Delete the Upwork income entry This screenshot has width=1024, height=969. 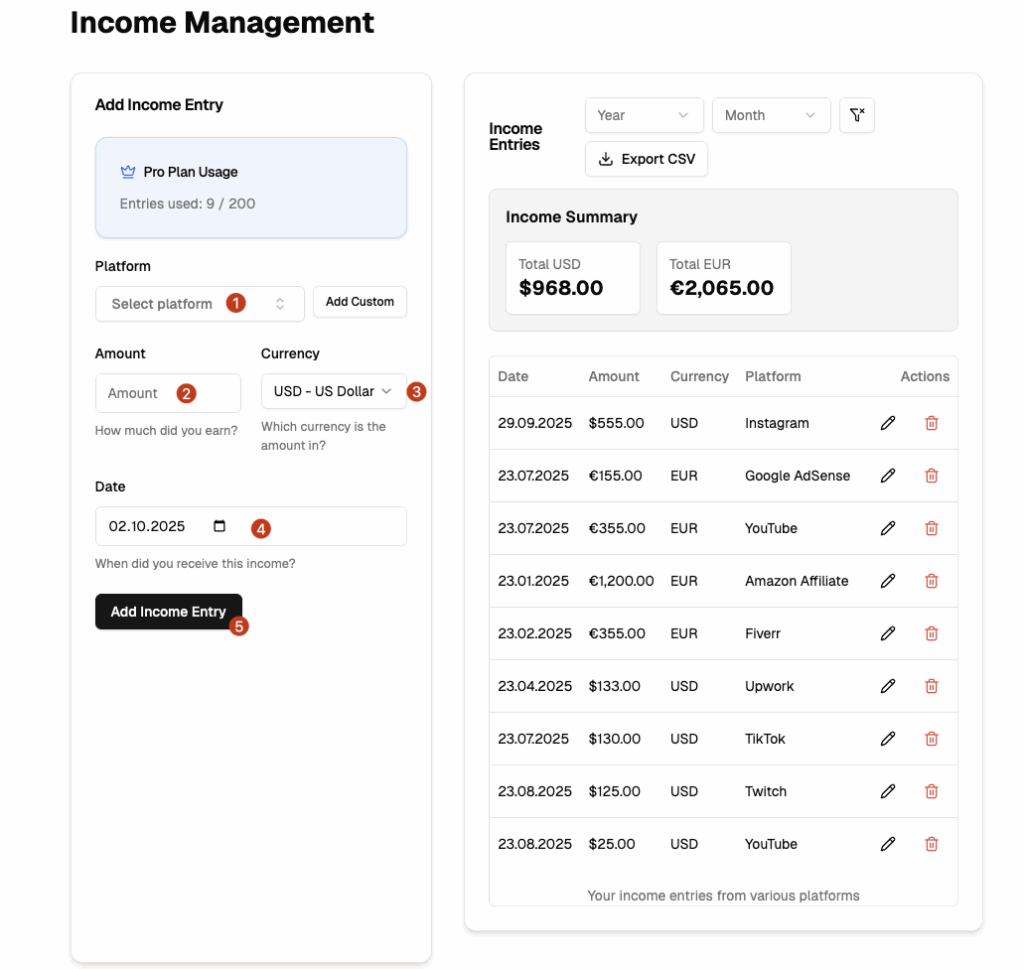[931, 686]
